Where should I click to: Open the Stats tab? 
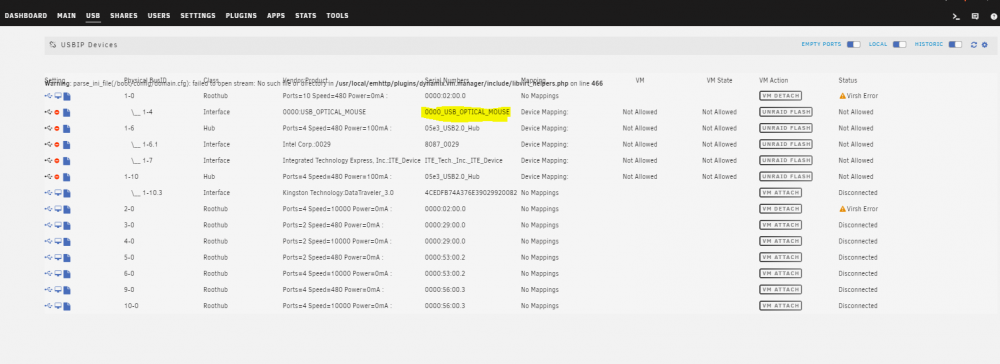coord(305,15)
